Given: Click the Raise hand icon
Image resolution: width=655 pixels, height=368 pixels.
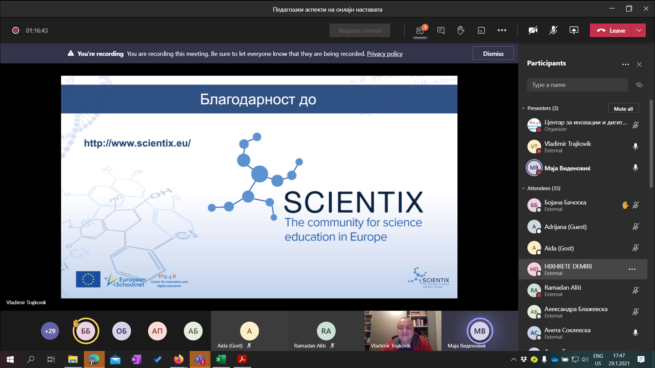Looking at the screenshot, I should [x=461, y=30].
